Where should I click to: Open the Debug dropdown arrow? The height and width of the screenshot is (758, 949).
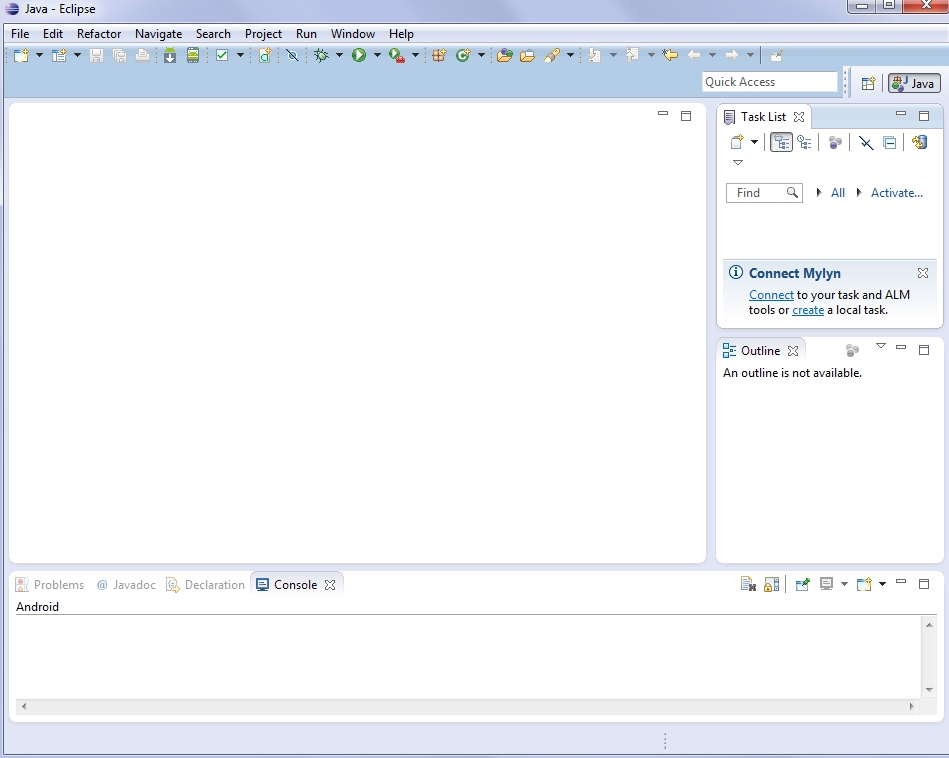click(x=339, y=55)
